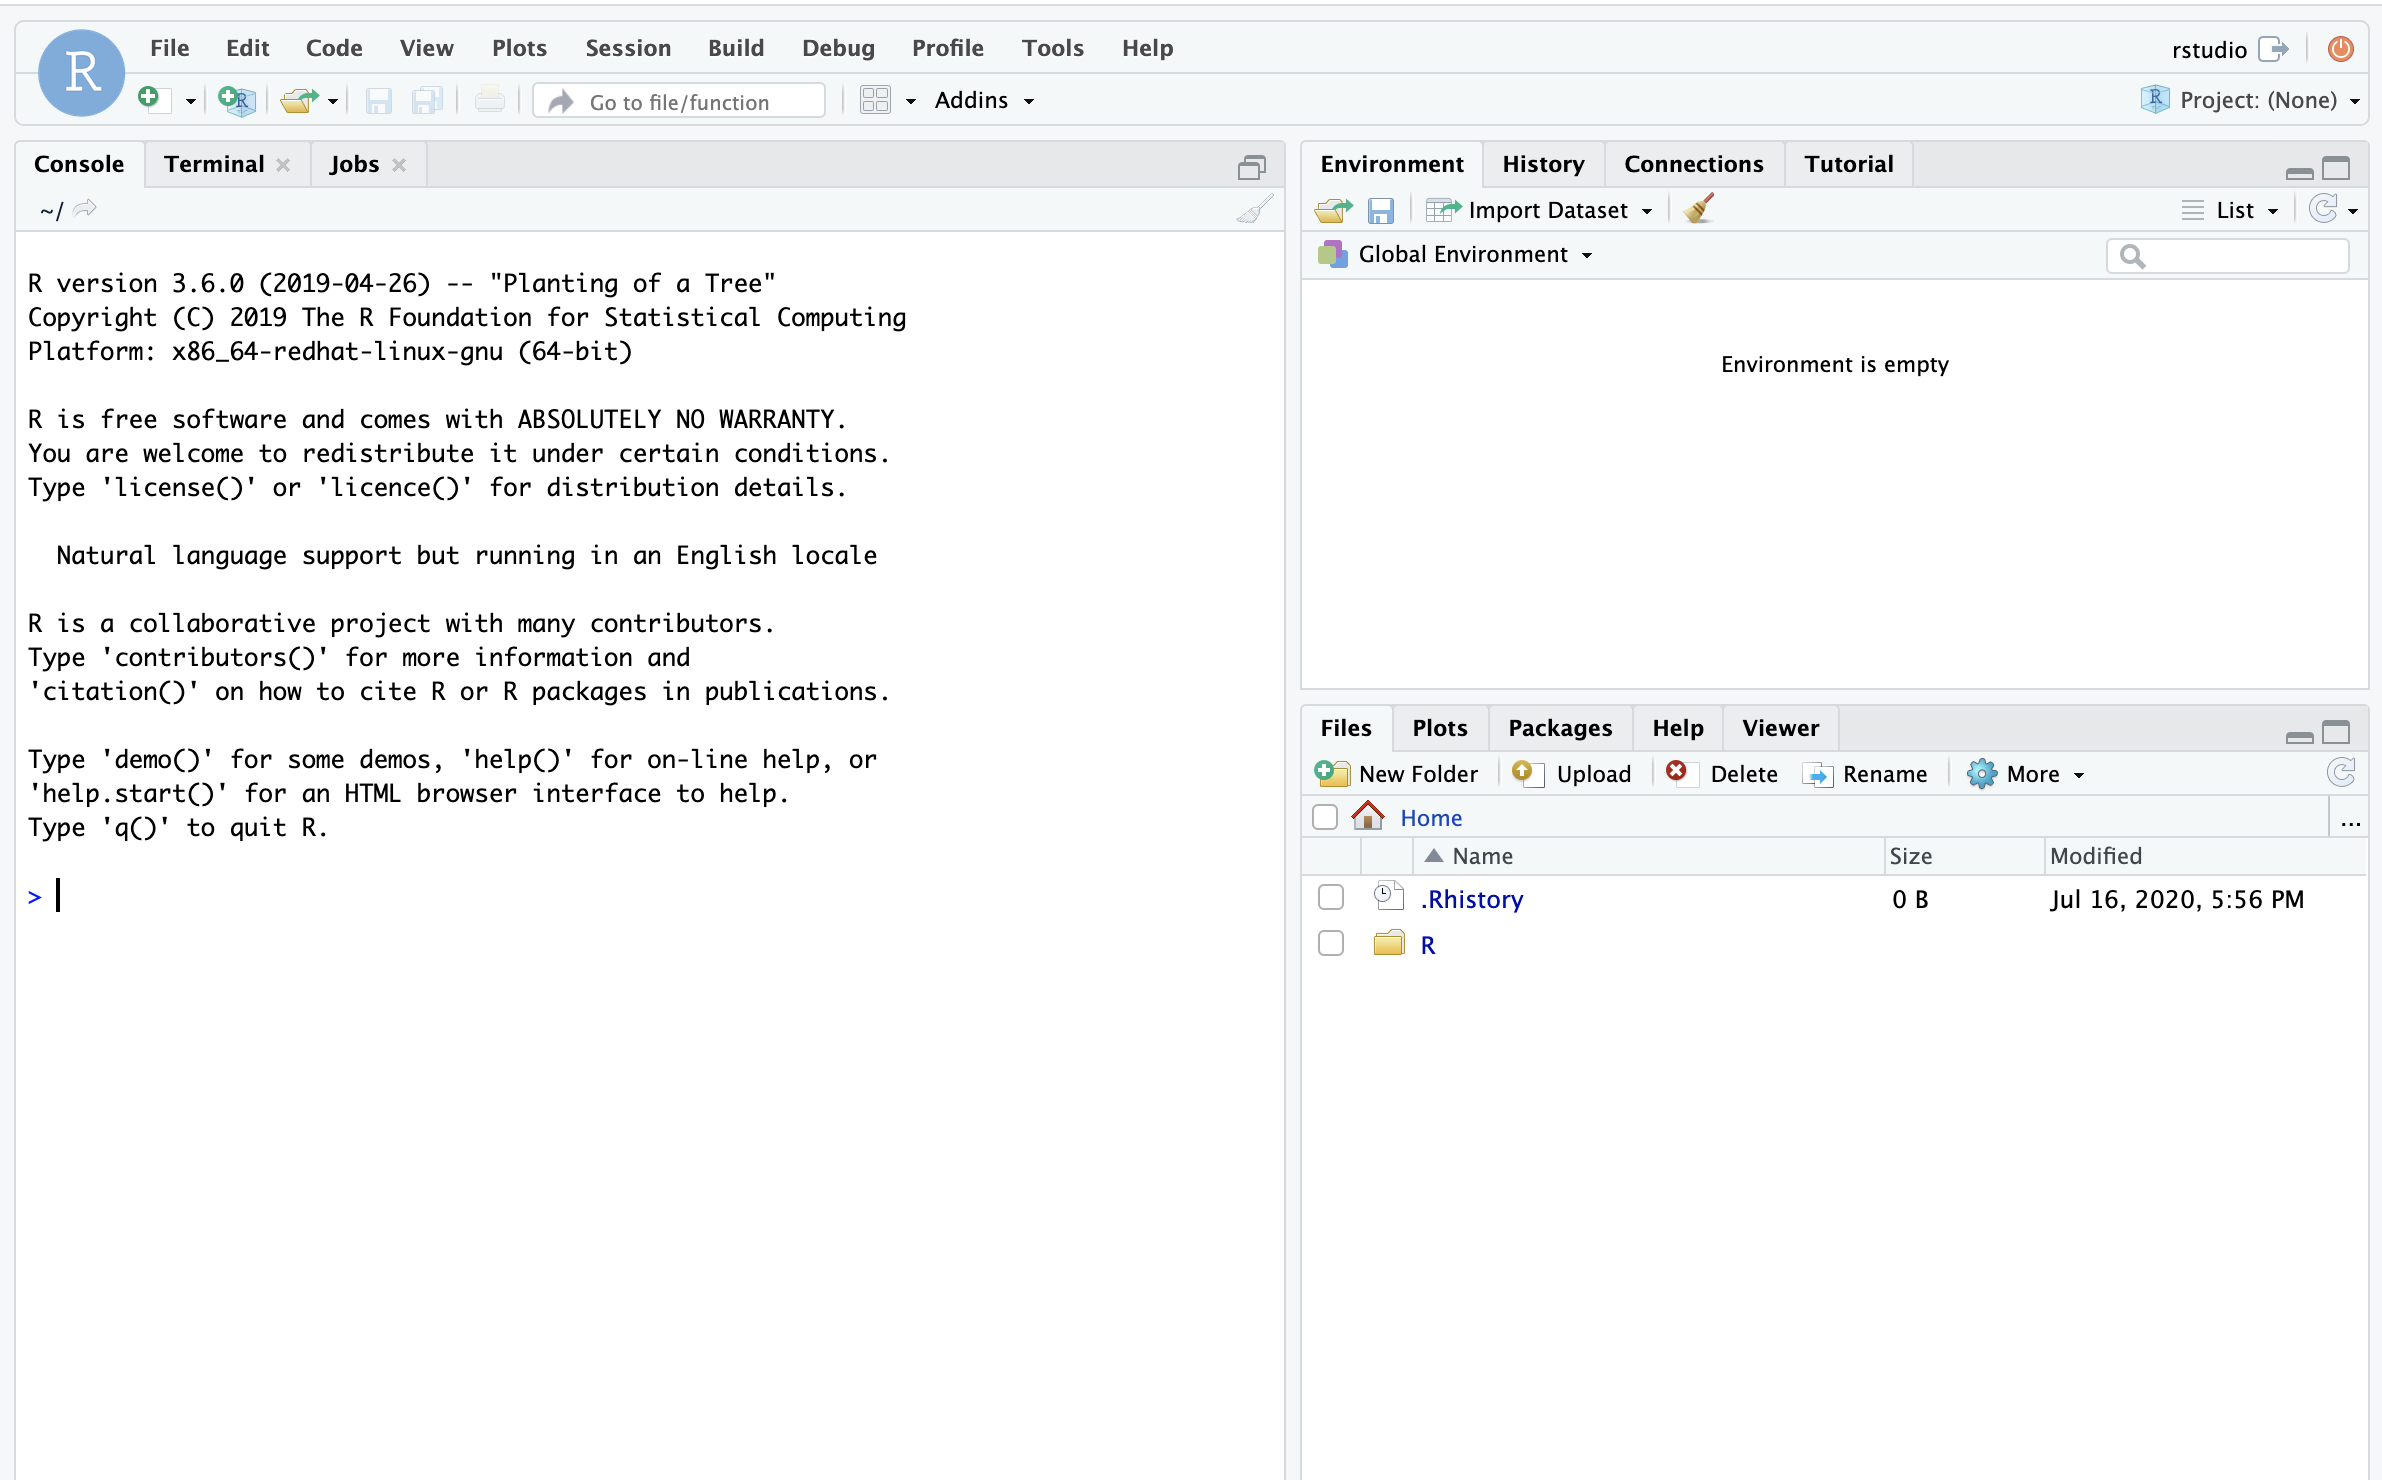Open the .Rhistory file link
This screenshot has width=2382, height=1480.
pyautogui.click(x=1471, y=899)
